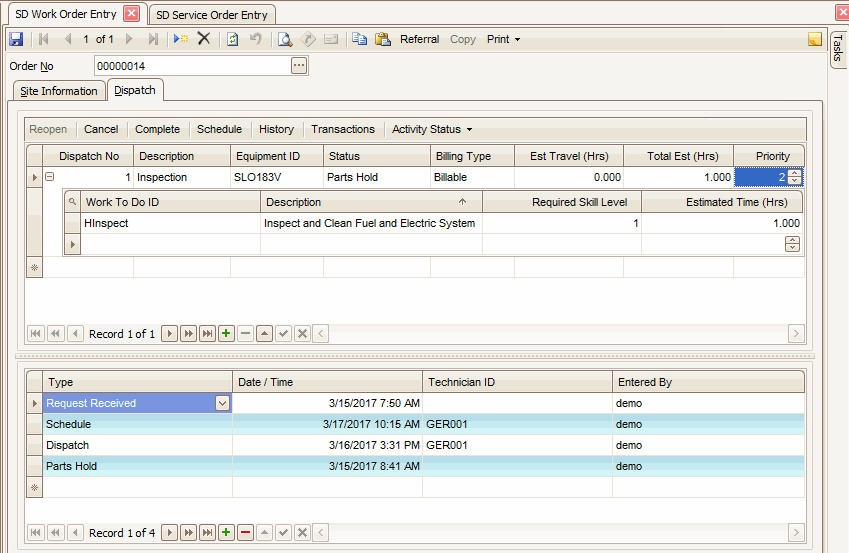Click the Parts Hold status cell

[377, 177]
